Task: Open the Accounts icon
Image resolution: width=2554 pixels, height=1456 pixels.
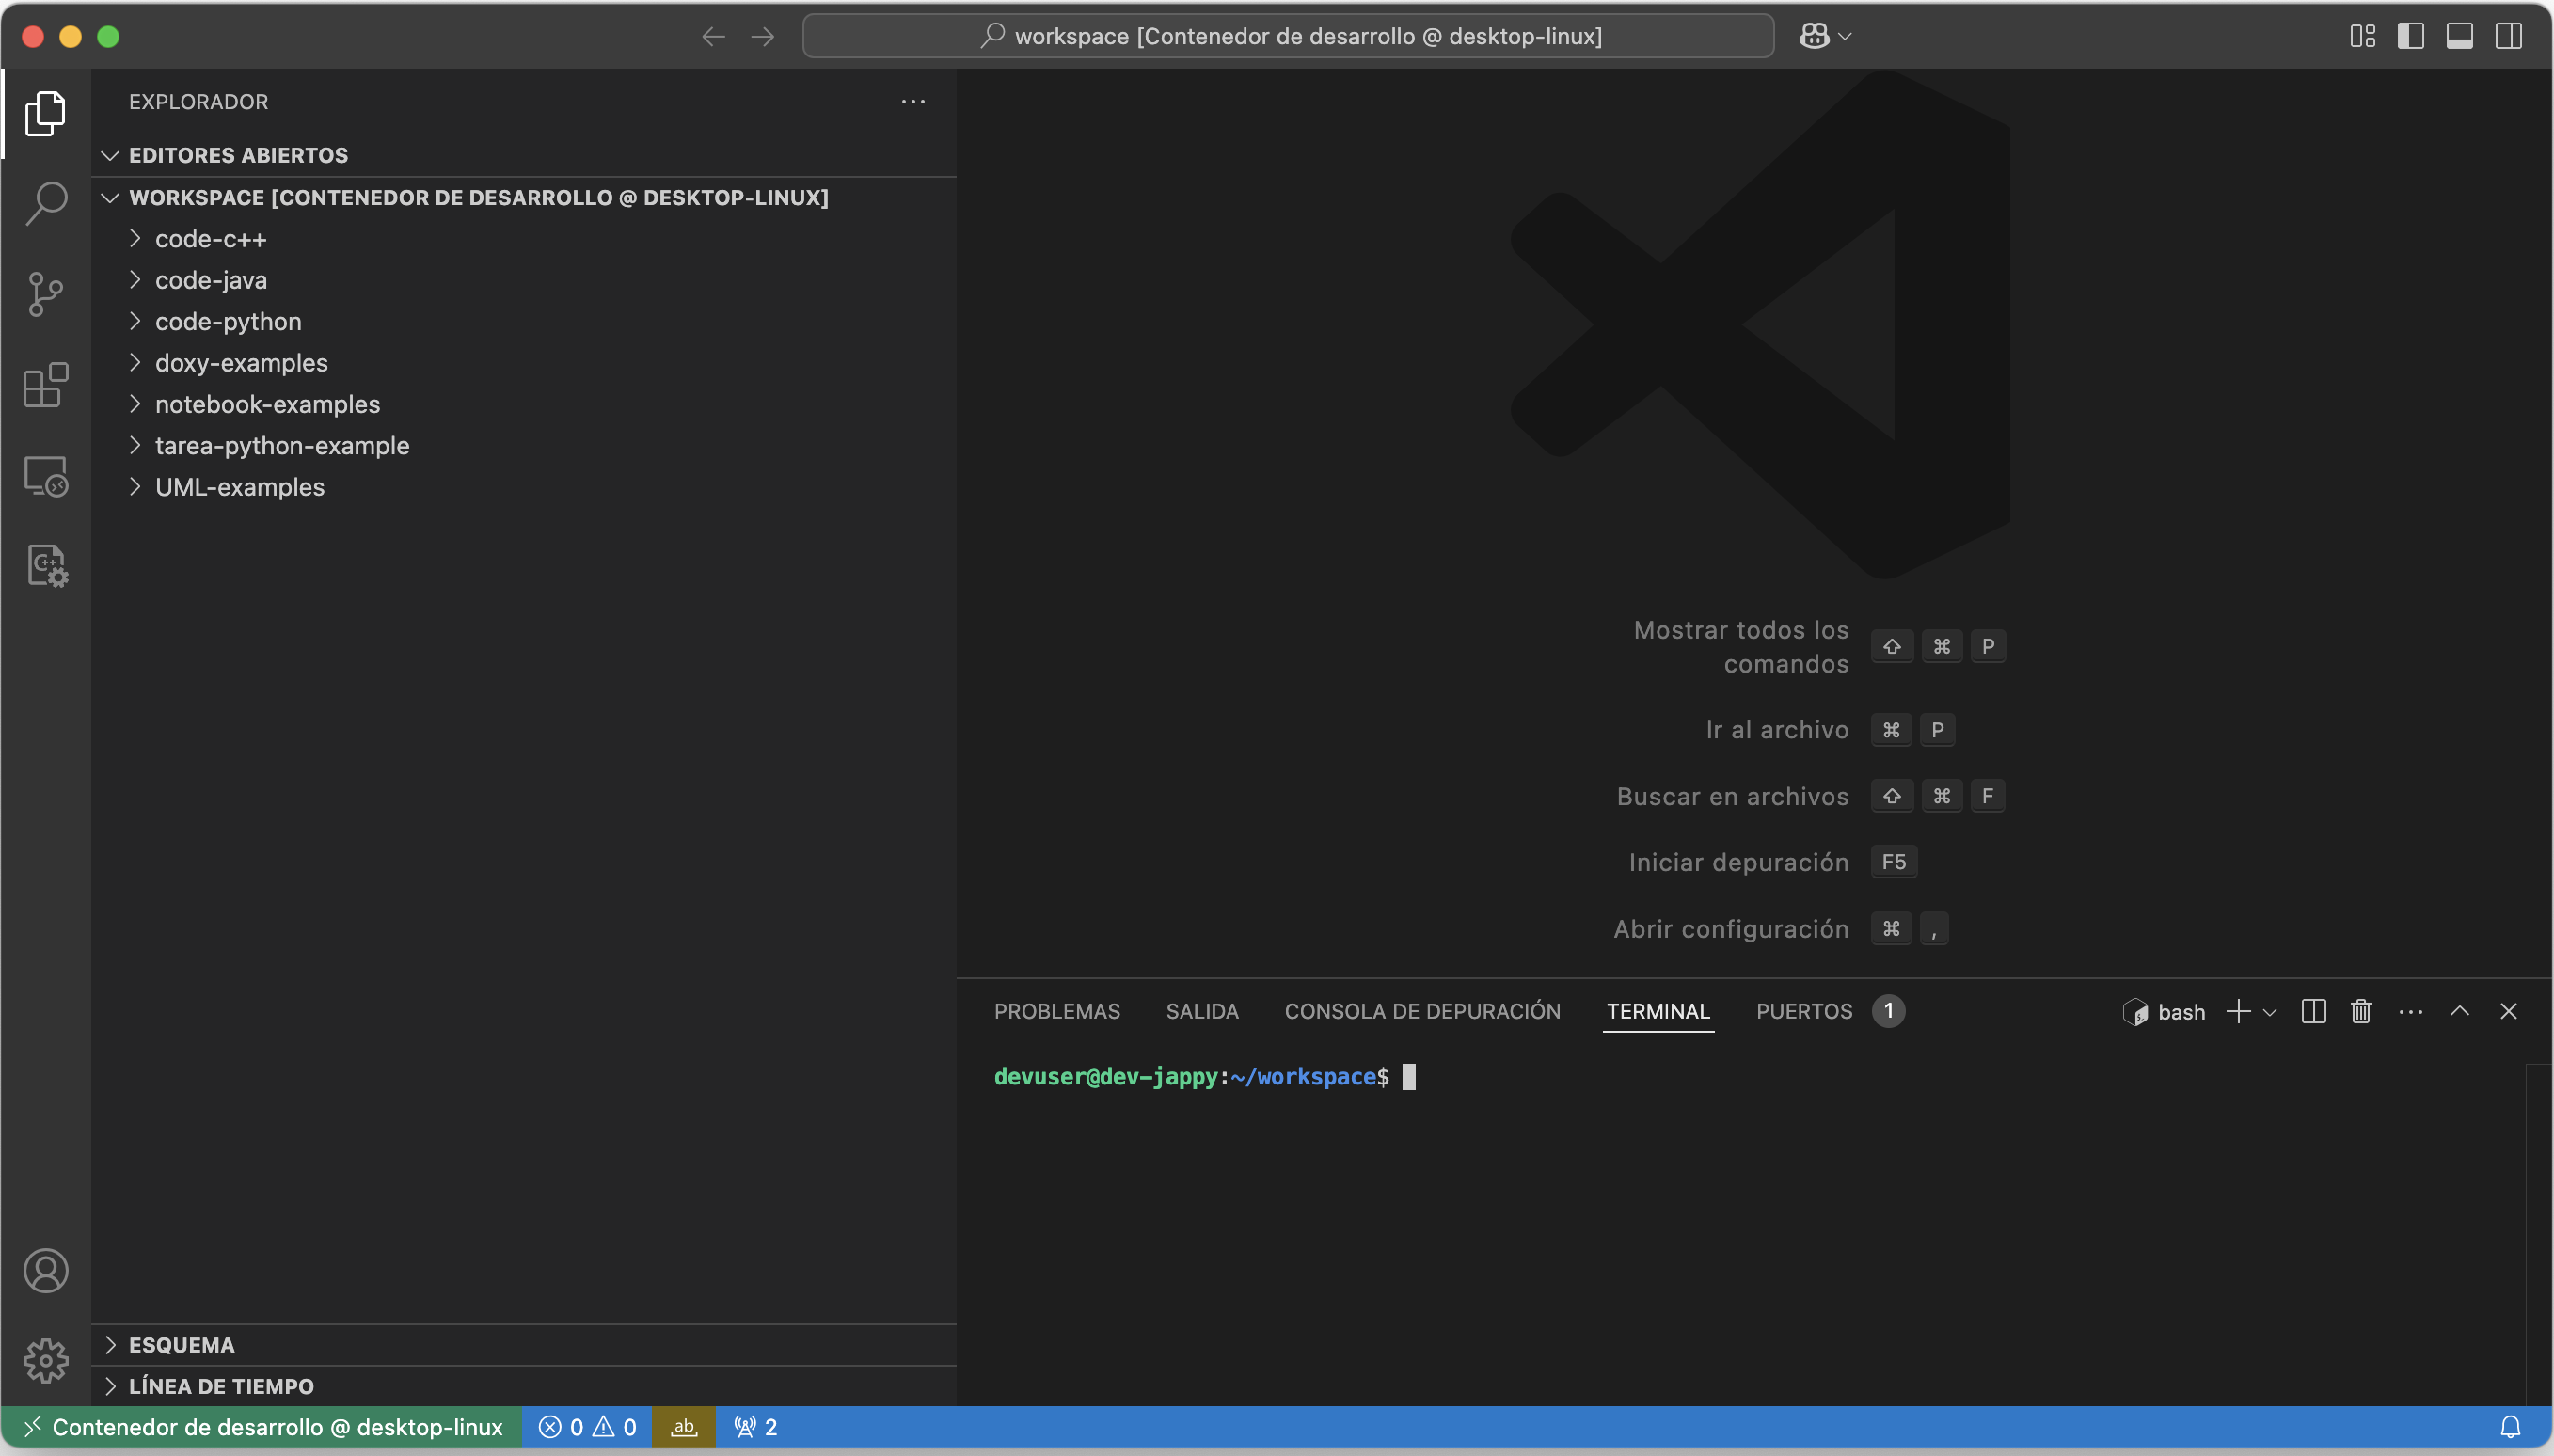Action: coord(46,1270)
